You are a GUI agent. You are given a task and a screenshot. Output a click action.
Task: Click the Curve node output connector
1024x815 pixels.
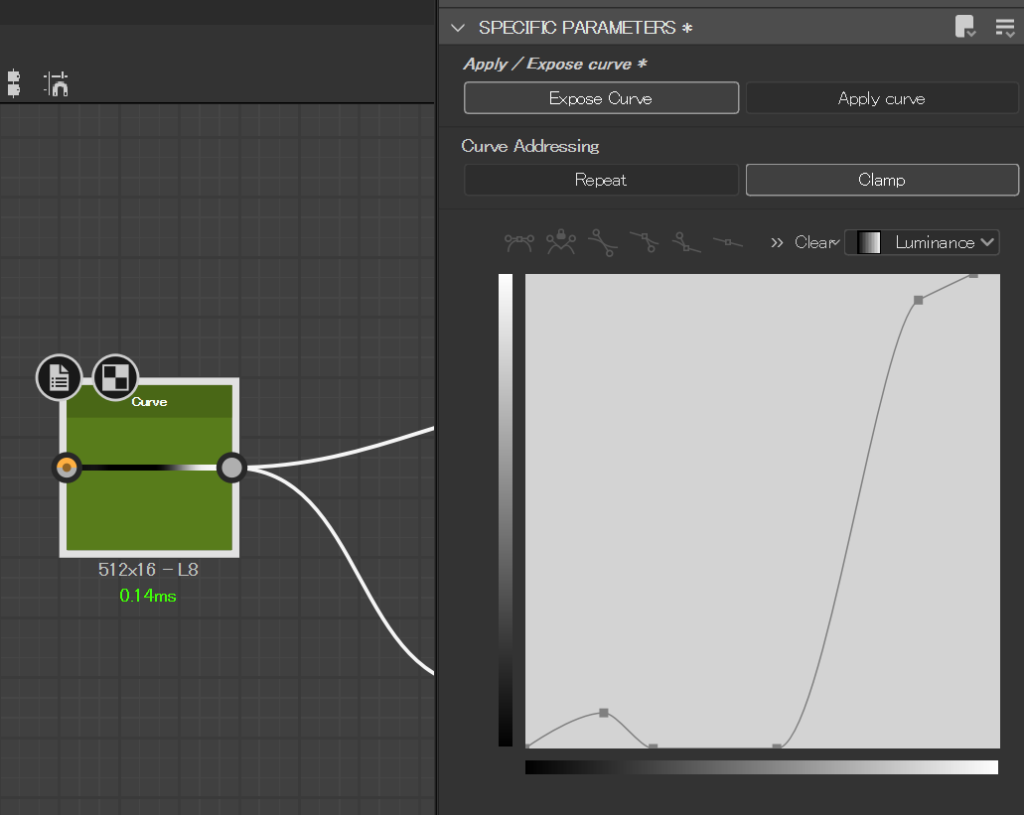point(232,467)
